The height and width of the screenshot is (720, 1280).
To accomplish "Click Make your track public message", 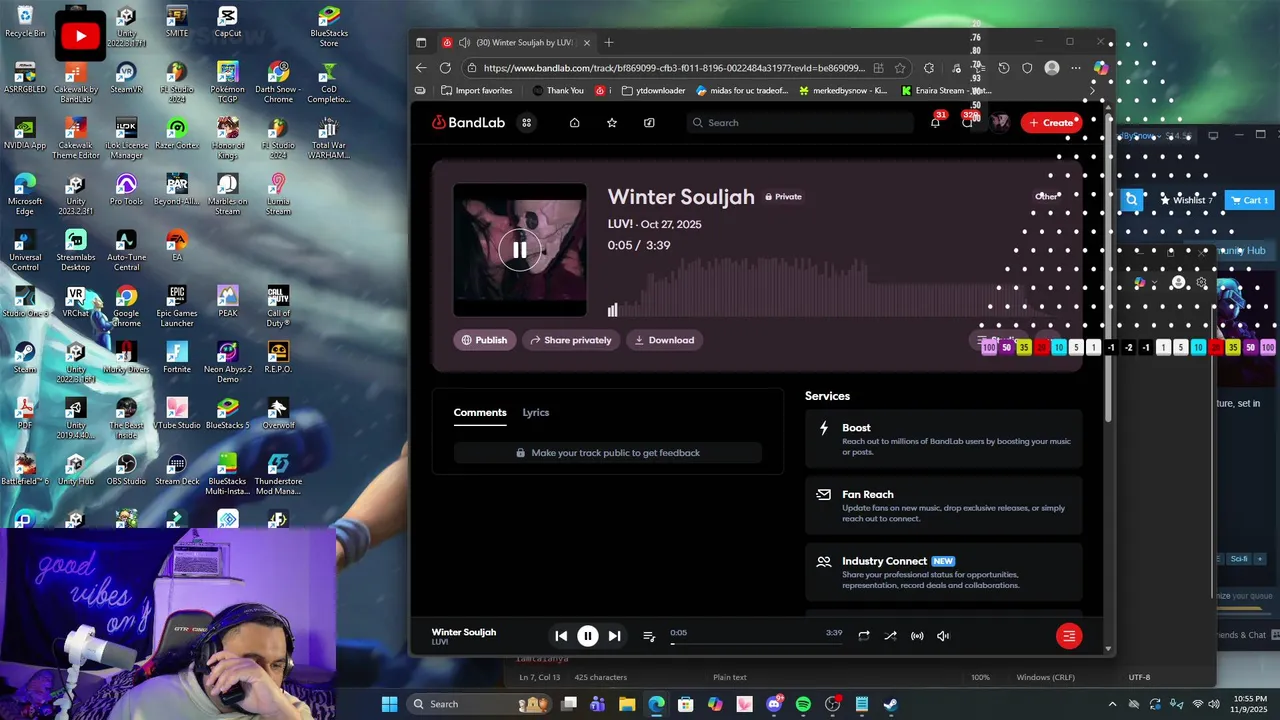I will [608, 453].
